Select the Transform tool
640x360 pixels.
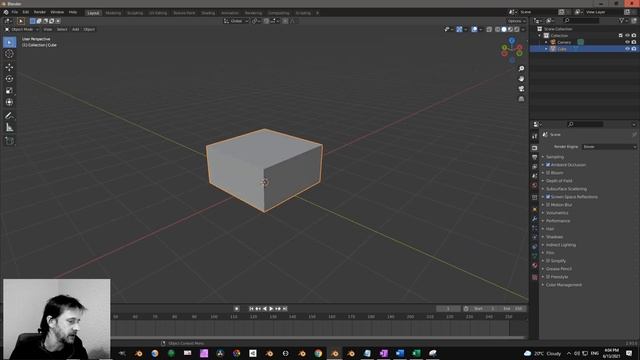[x=9, y=102]
